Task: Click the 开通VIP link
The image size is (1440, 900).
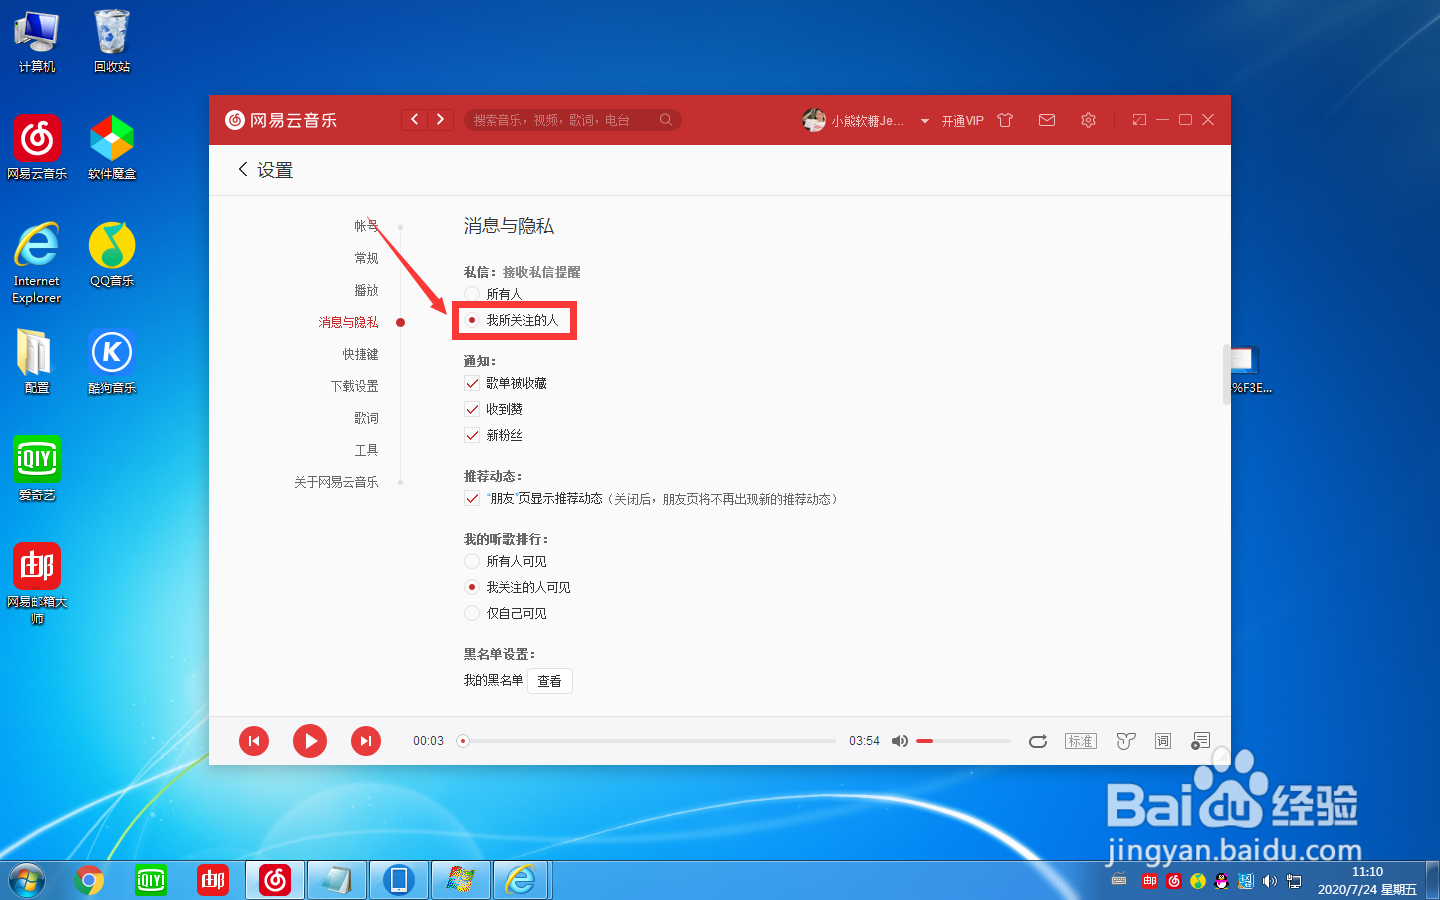Action: click(963, 120)
